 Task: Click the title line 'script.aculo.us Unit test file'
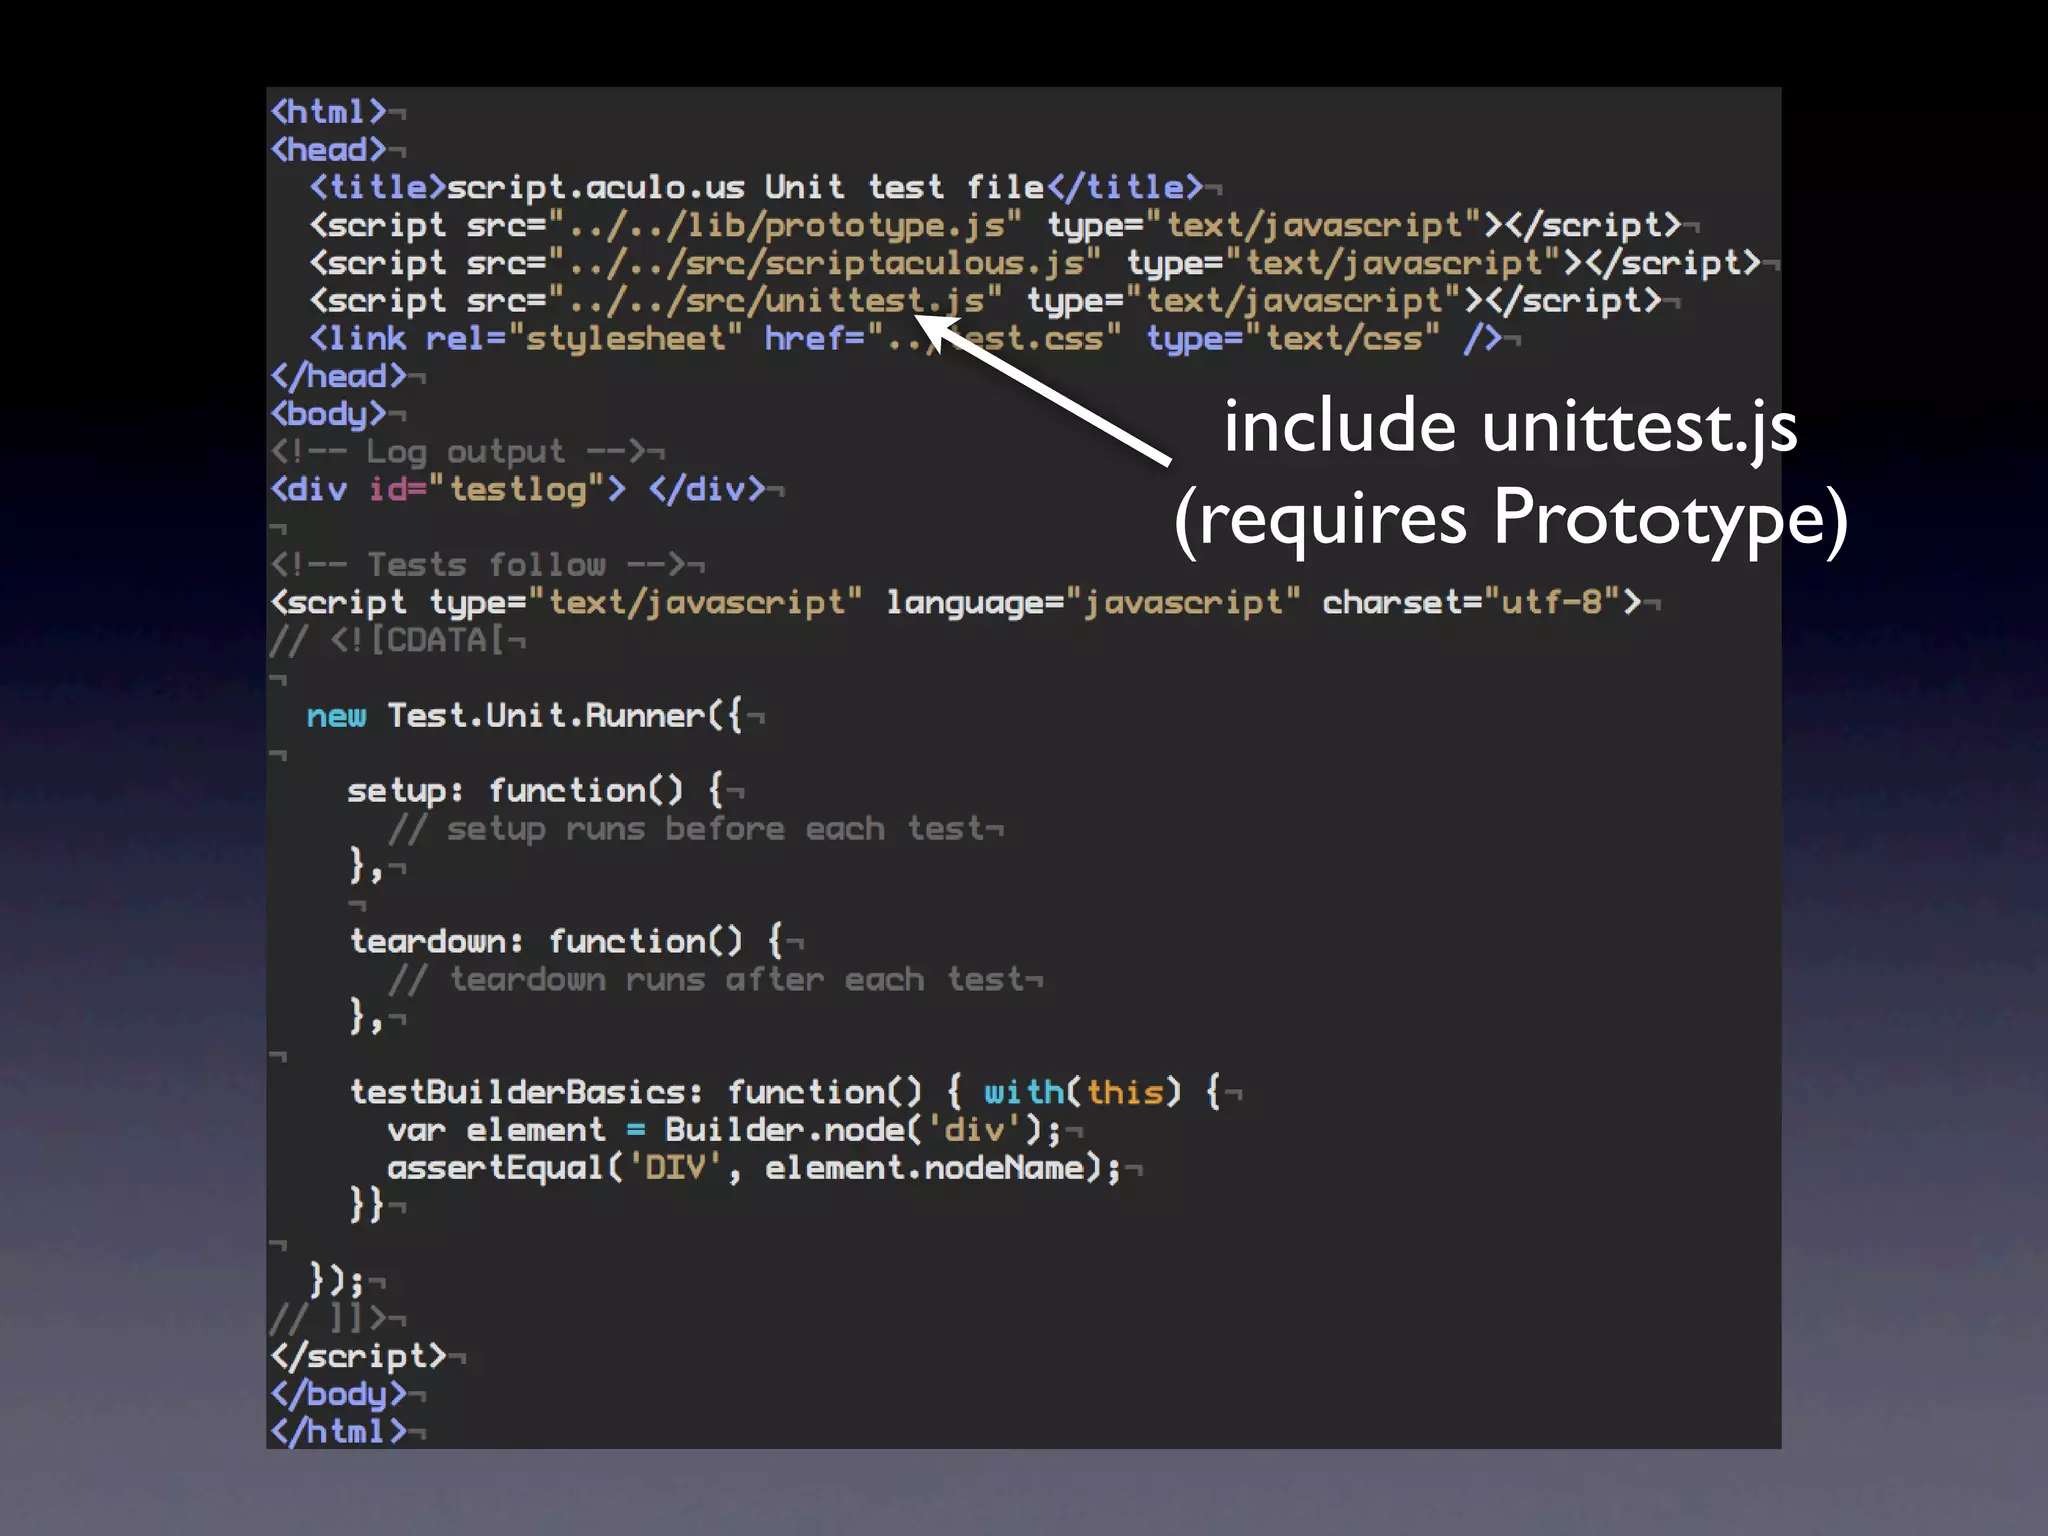pyautogui.click(x=756, y=187)
